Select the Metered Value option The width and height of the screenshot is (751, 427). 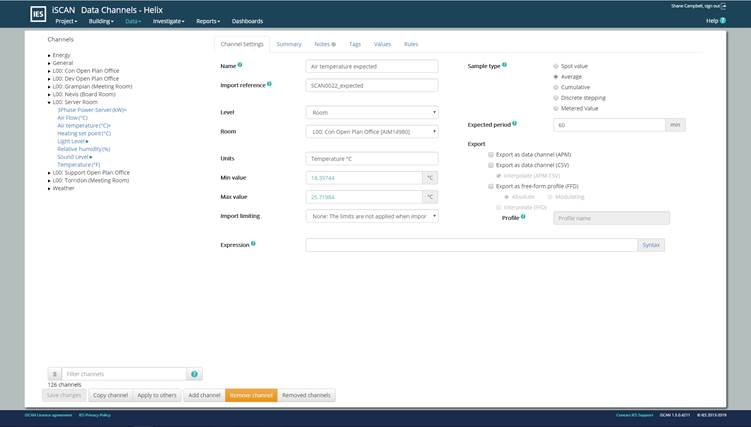click(556, 108)
